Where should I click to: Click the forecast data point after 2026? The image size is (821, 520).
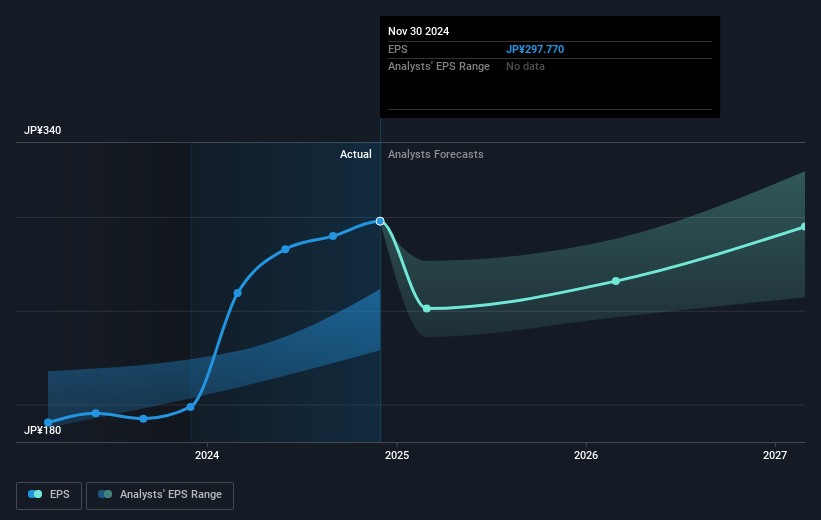616,281
